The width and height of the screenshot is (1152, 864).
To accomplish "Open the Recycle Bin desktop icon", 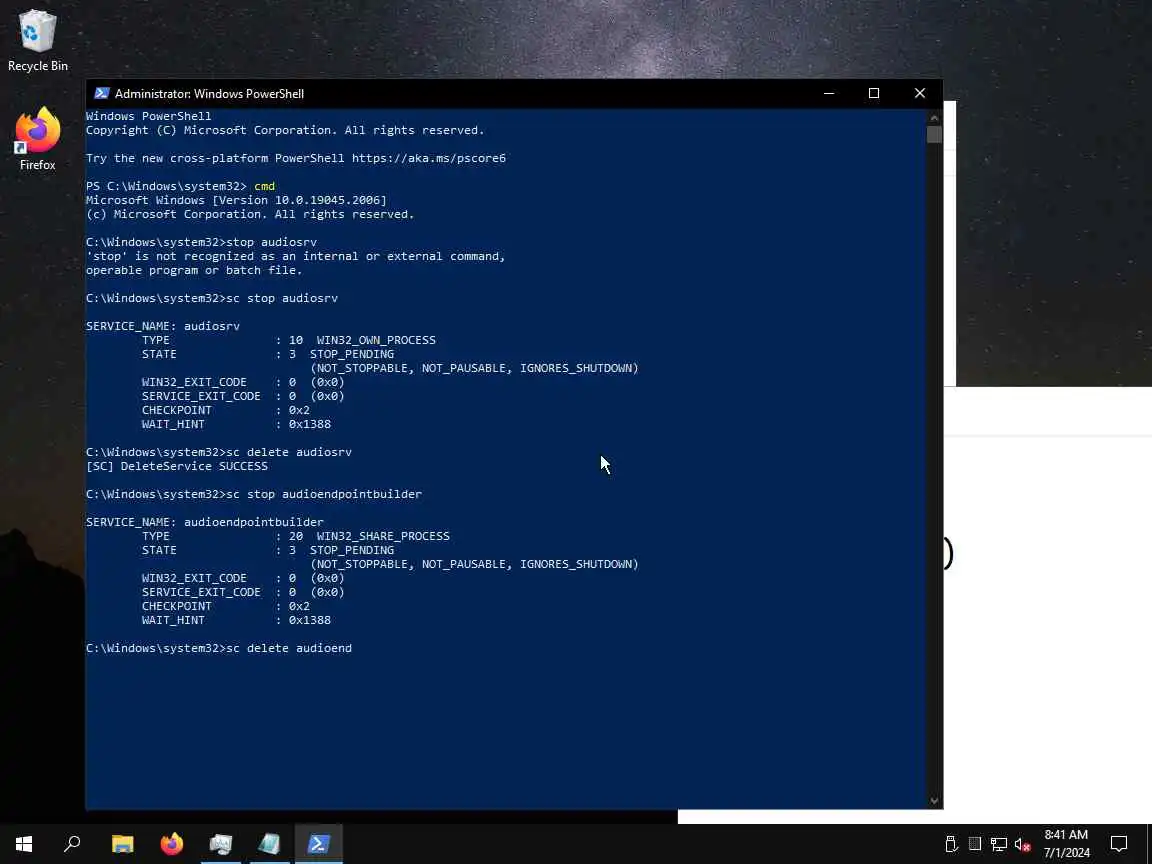I will 37,40.
